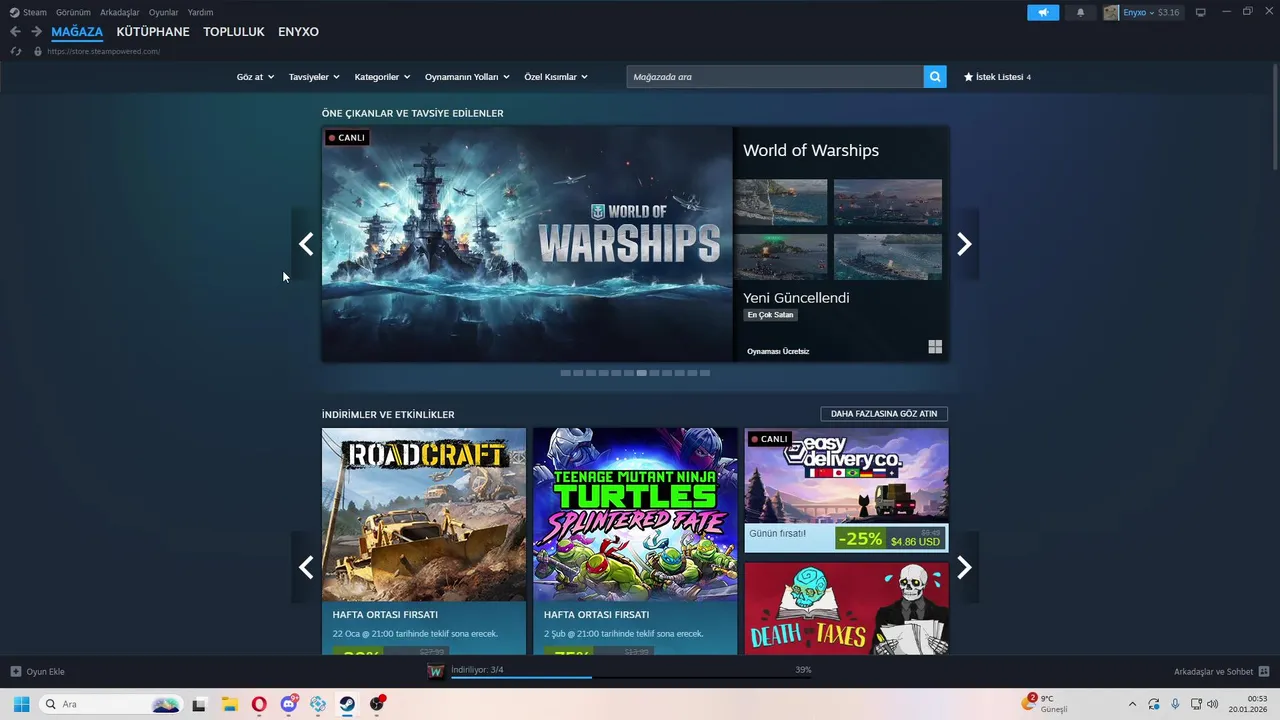Screen dimensions: 1280x720
Task: Open the Yardım menu
Action: coord(200,12)
